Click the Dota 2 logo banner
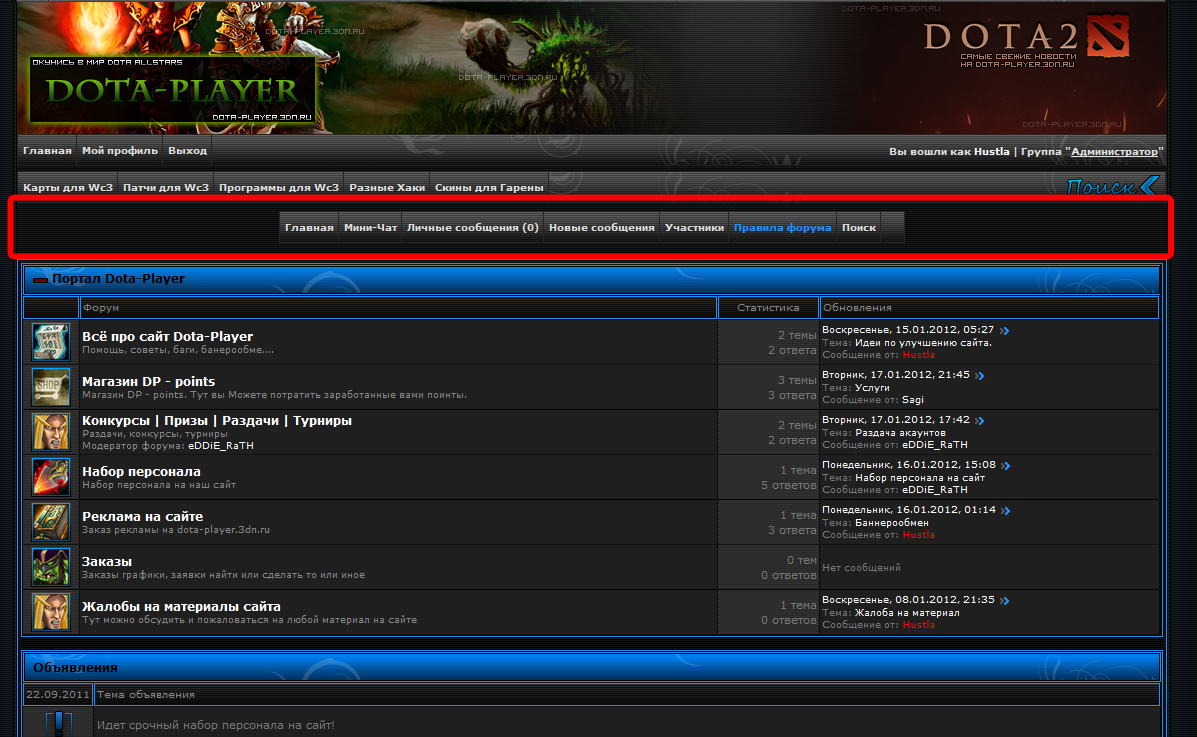The height and width of the screenshot is (737, 1197). click(x=1026, y=42)
